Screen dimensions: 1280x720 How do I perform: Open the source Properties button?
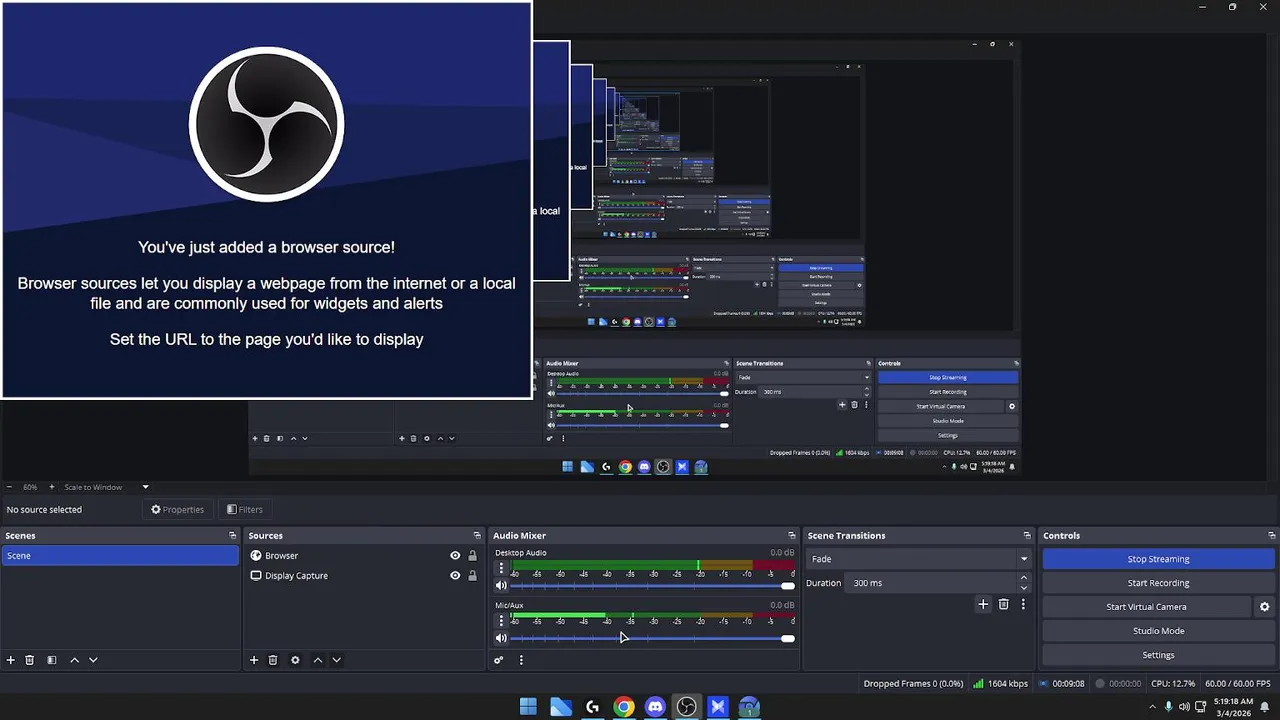[177, 510]
